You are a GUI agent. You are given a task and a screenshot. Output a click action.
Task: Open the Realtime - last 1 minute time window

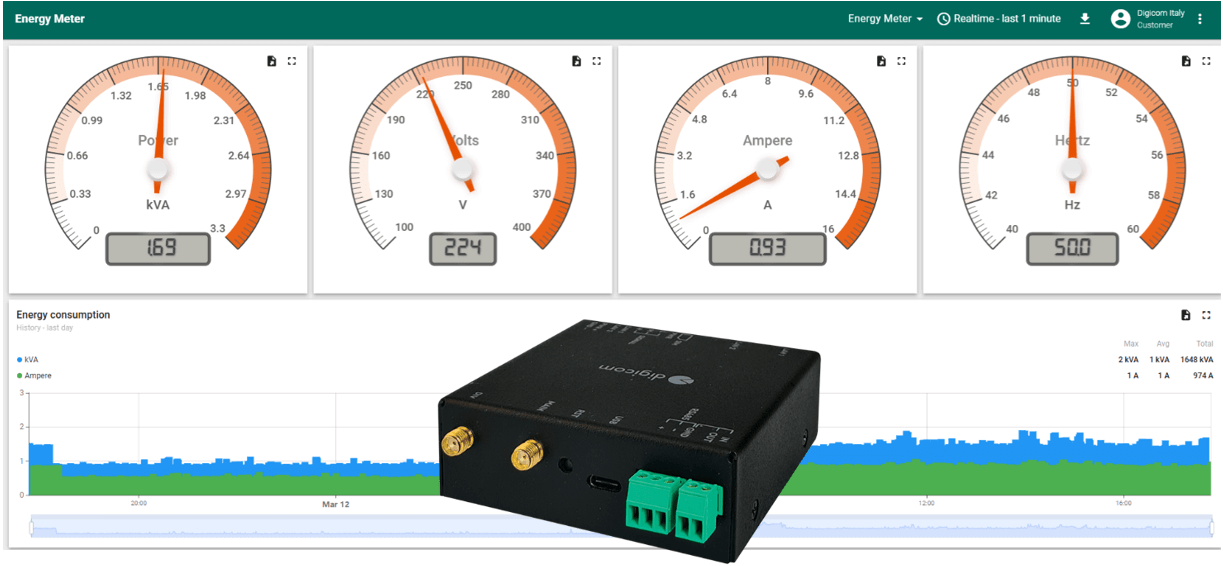click(x=1000, y=19)
